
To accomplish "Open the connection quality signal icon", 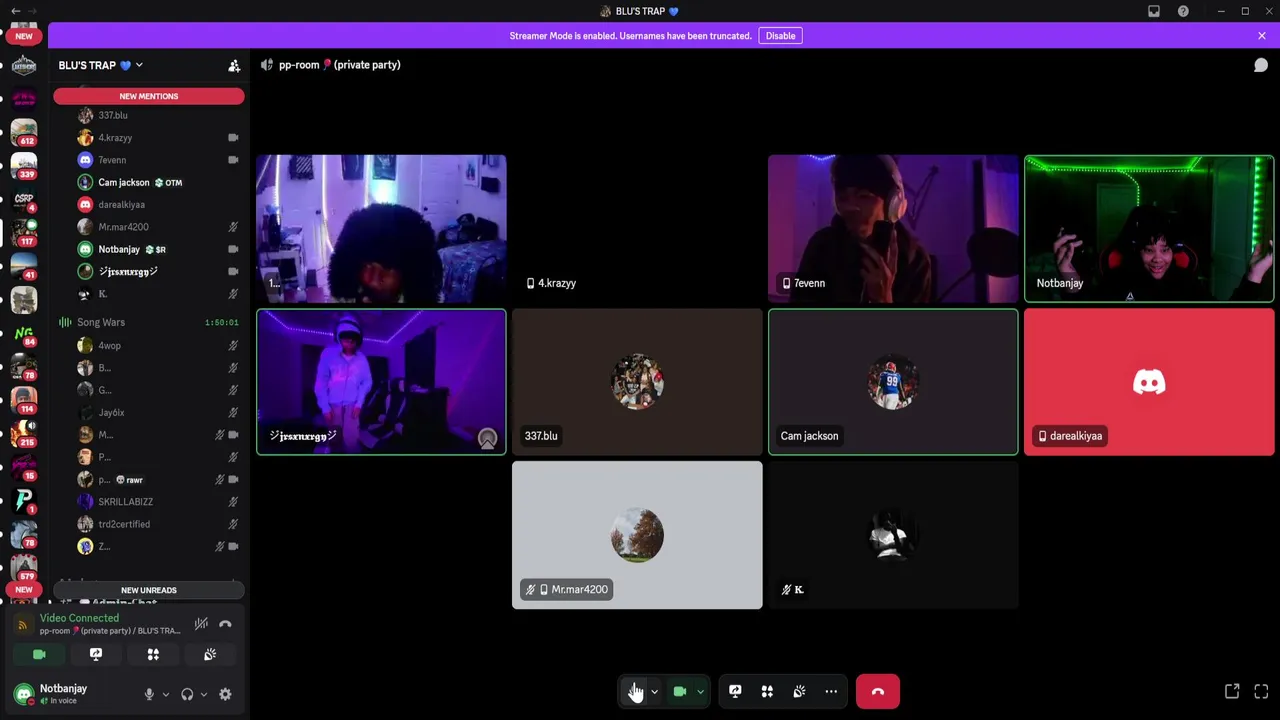I will pyautogui.click(x=22, y=625).
